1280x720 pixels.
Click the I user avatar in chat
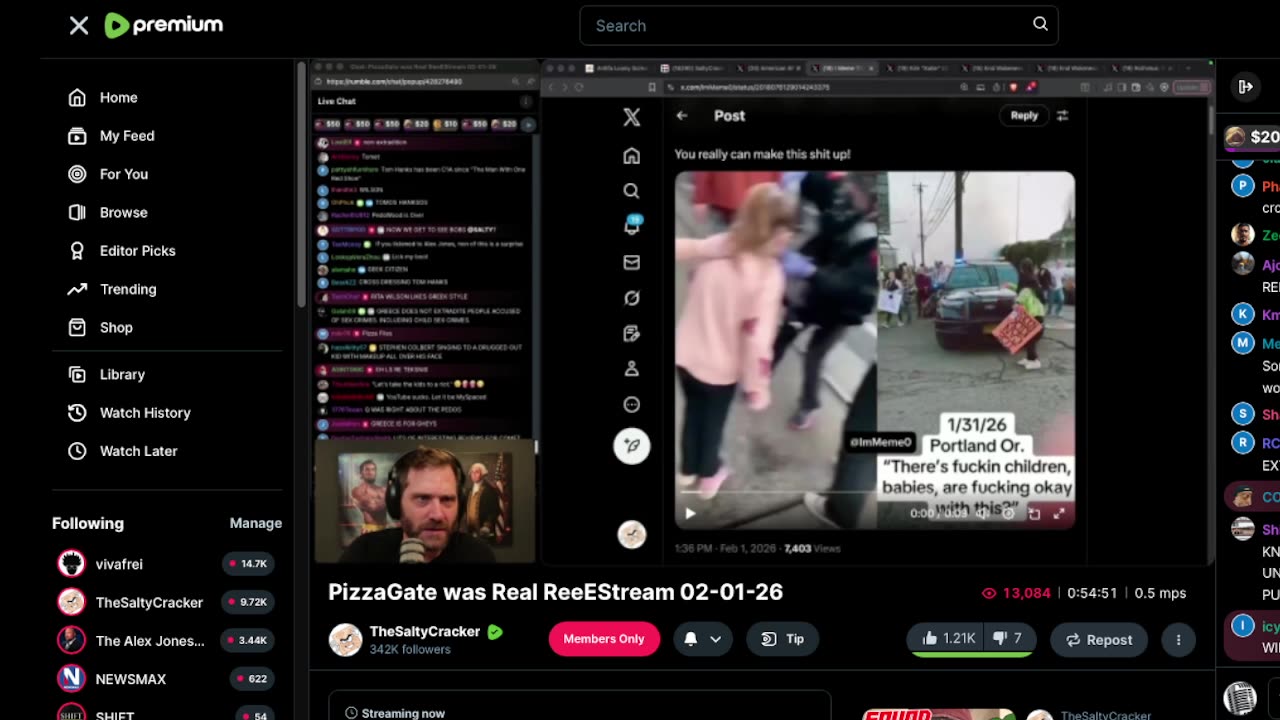(1242, 626)
